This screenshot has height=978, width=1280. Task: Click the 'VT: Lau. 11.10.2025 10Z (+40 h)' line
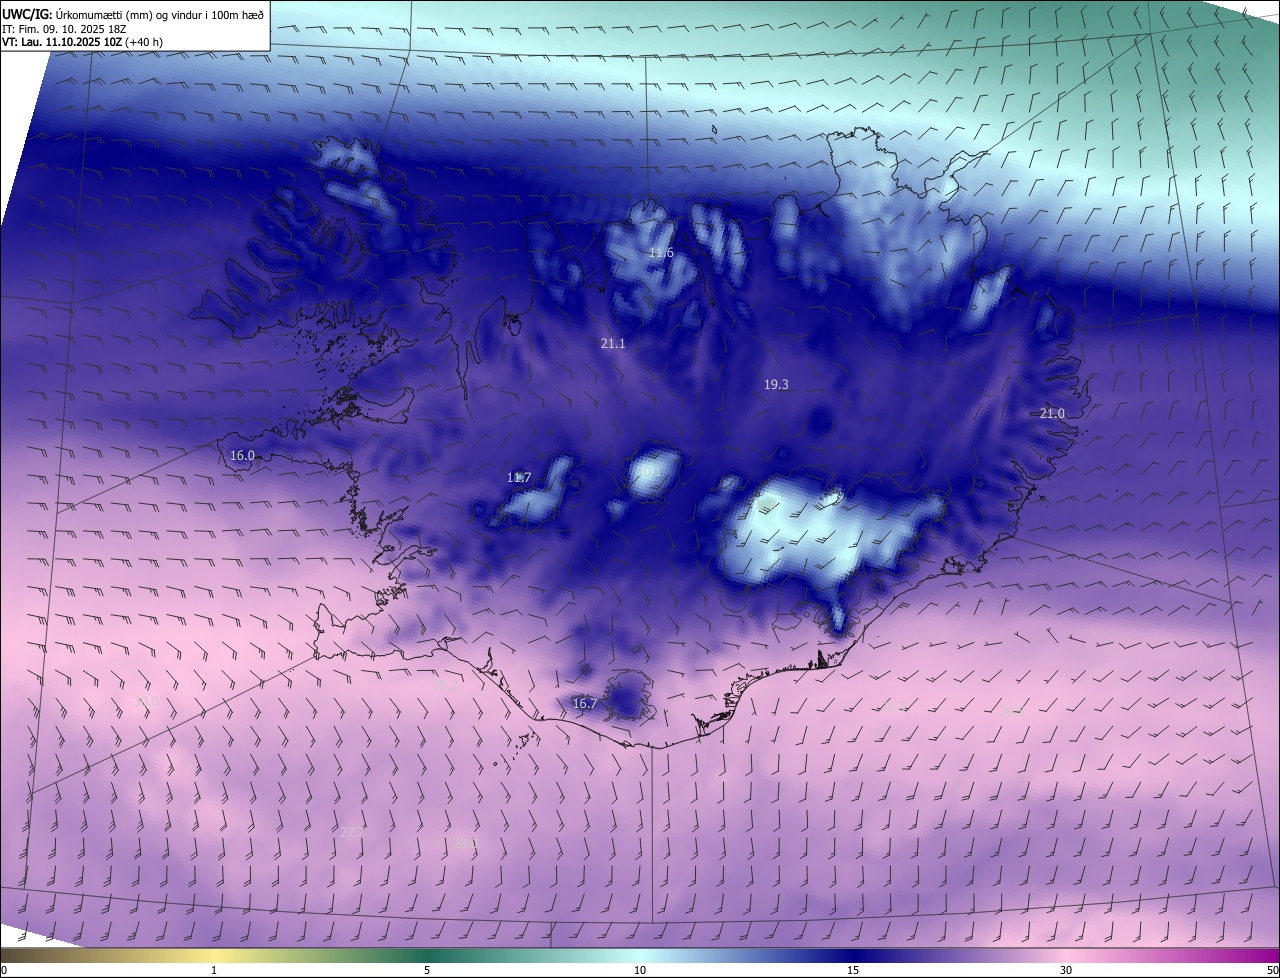tap(82, 42)
